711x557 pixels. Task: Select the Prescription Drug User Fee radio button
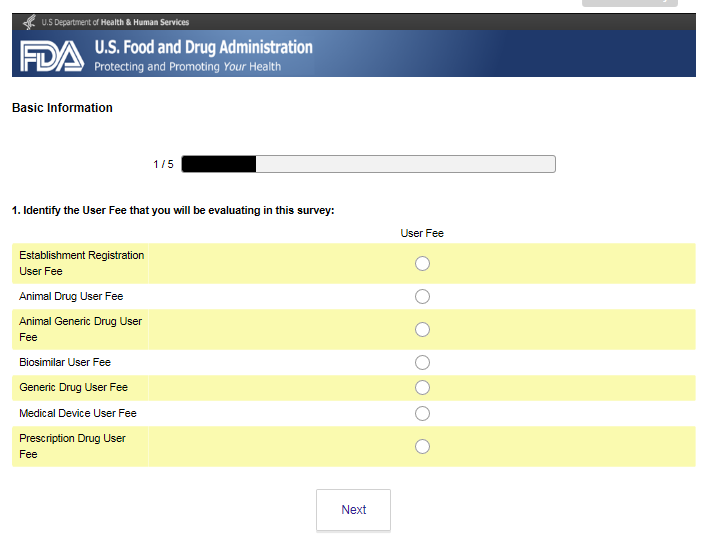pyautogui.click(x=422, y=446)
